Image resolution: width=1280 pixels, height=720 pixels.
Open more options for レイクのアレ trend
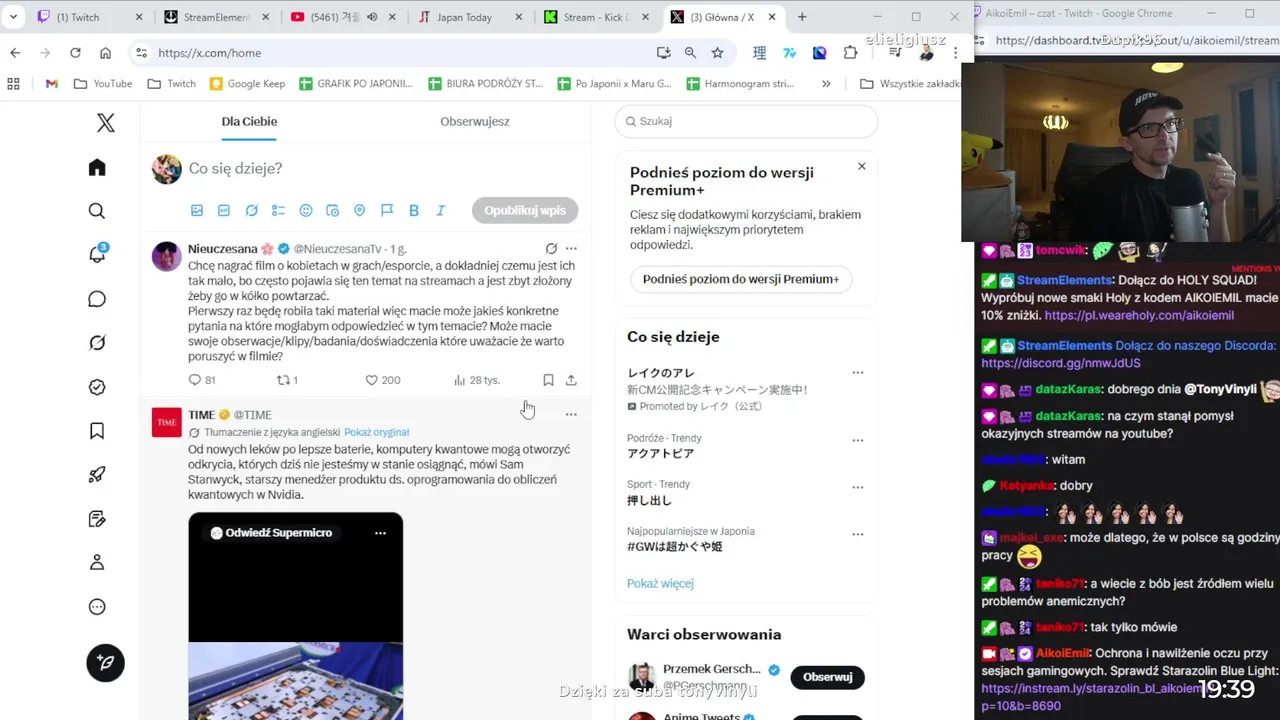(x=857, y=372)
